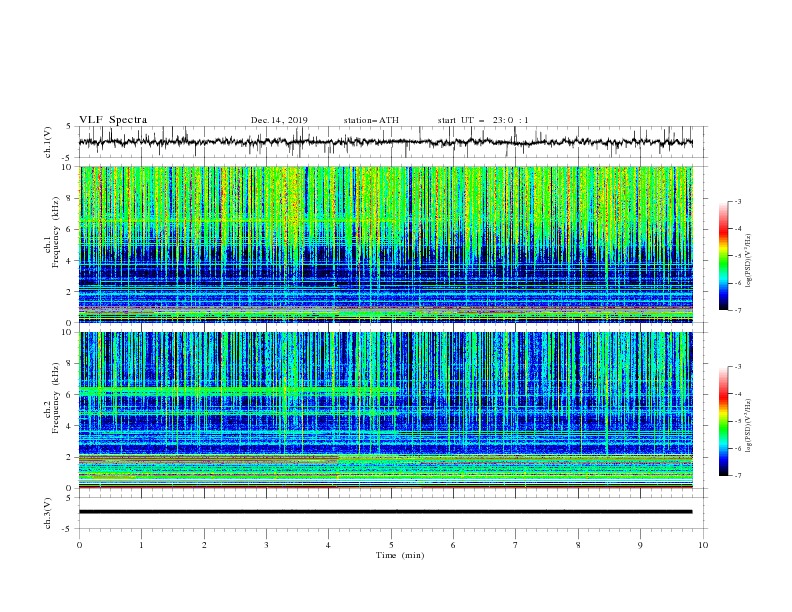Click the "-5" voltage tick of ch.3(V) panel

(x=67, y=529)
